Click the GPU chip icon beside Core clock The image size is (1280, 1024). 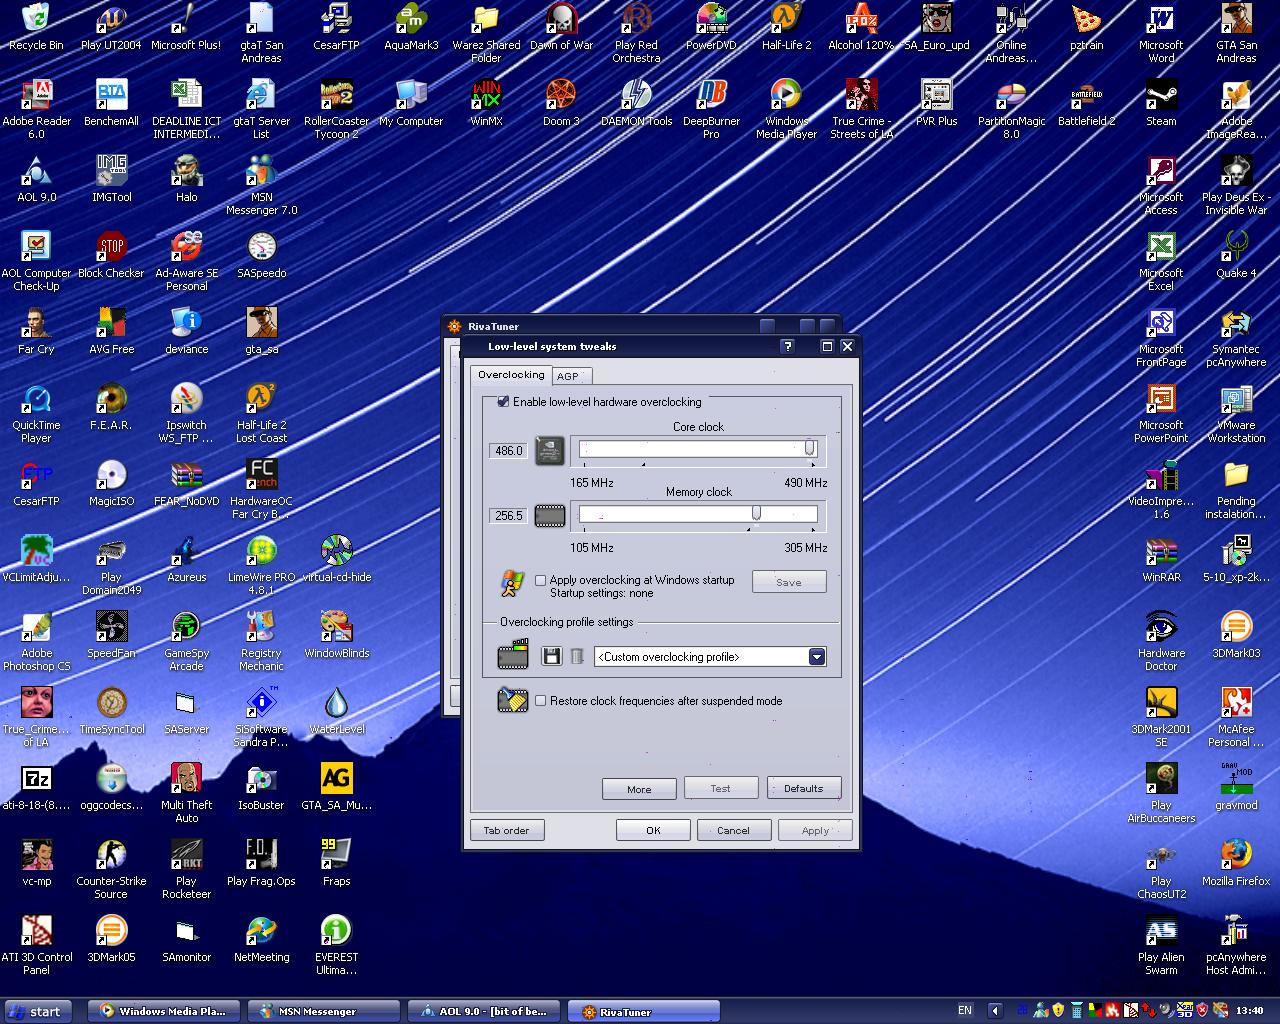coord(550,450)
